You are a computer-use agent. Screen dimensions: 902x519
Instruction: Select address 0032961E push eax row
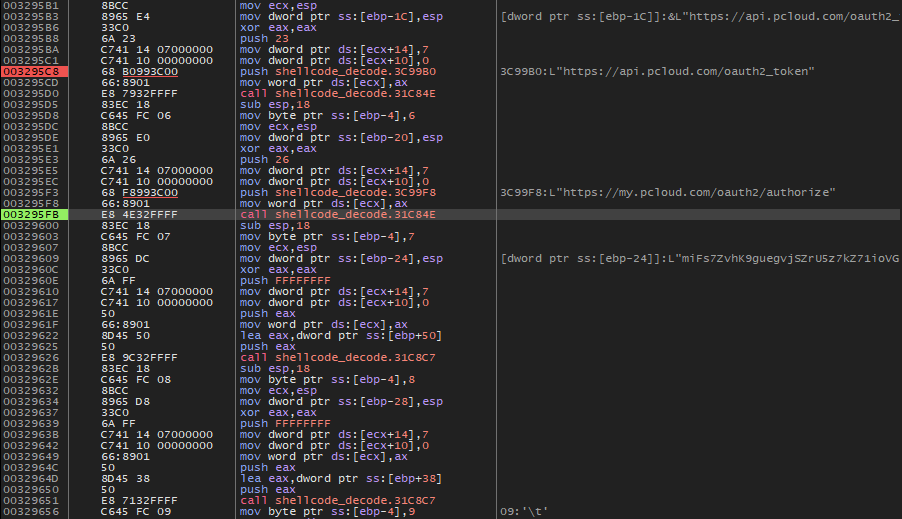coord(30,314)
